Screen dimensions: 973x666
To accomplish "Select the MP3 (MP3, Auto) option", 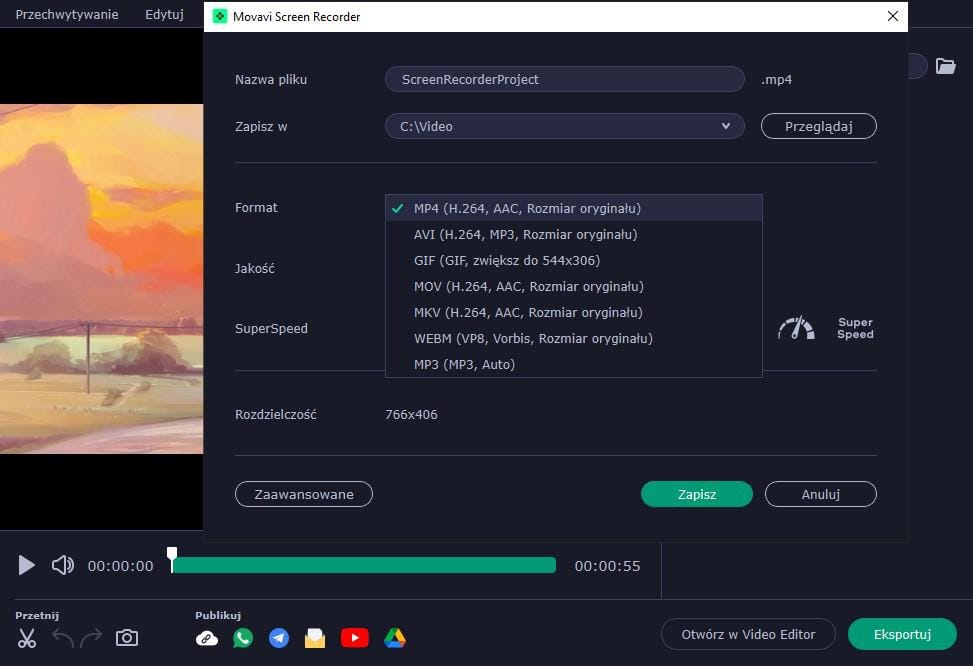I will pos(464,364).
